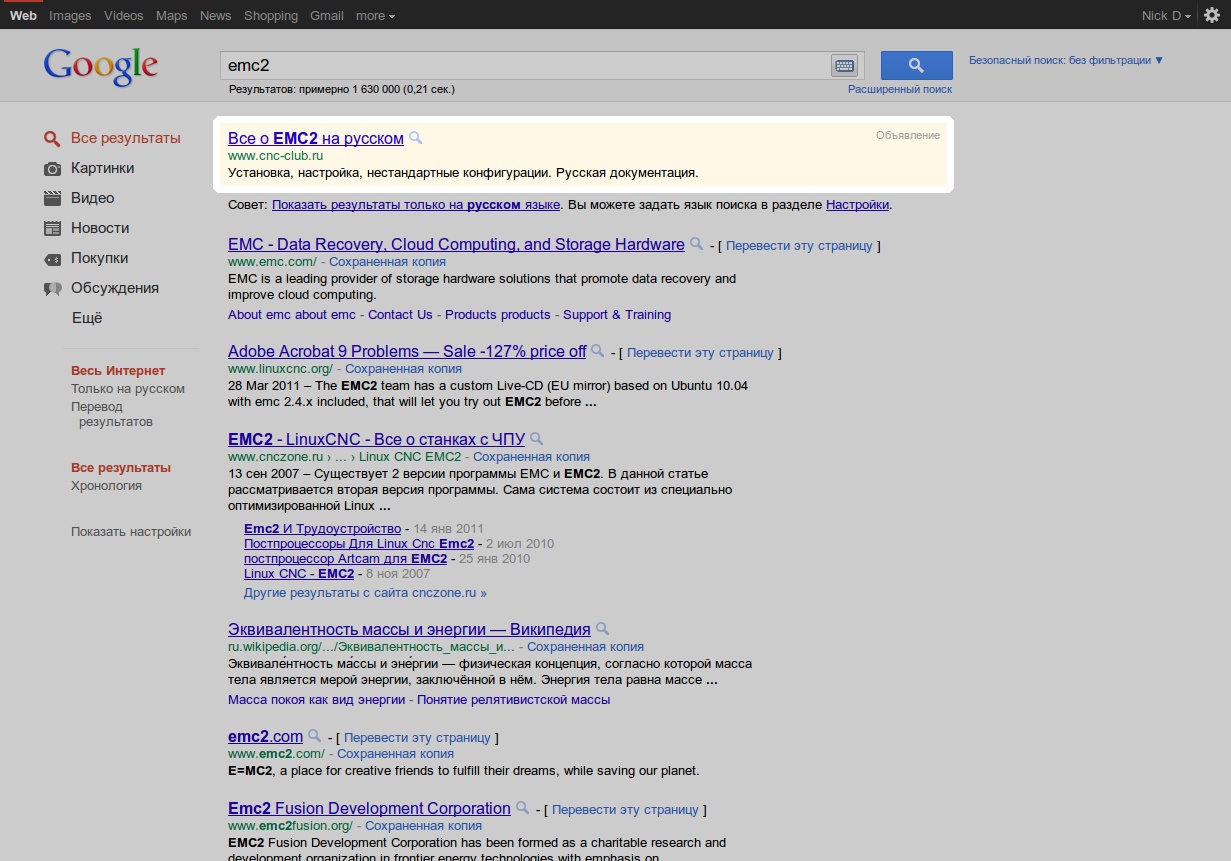Click the Все результаты red magnifier icon
Viewport: 1231px width, 861px height.
tap(53, 139)
